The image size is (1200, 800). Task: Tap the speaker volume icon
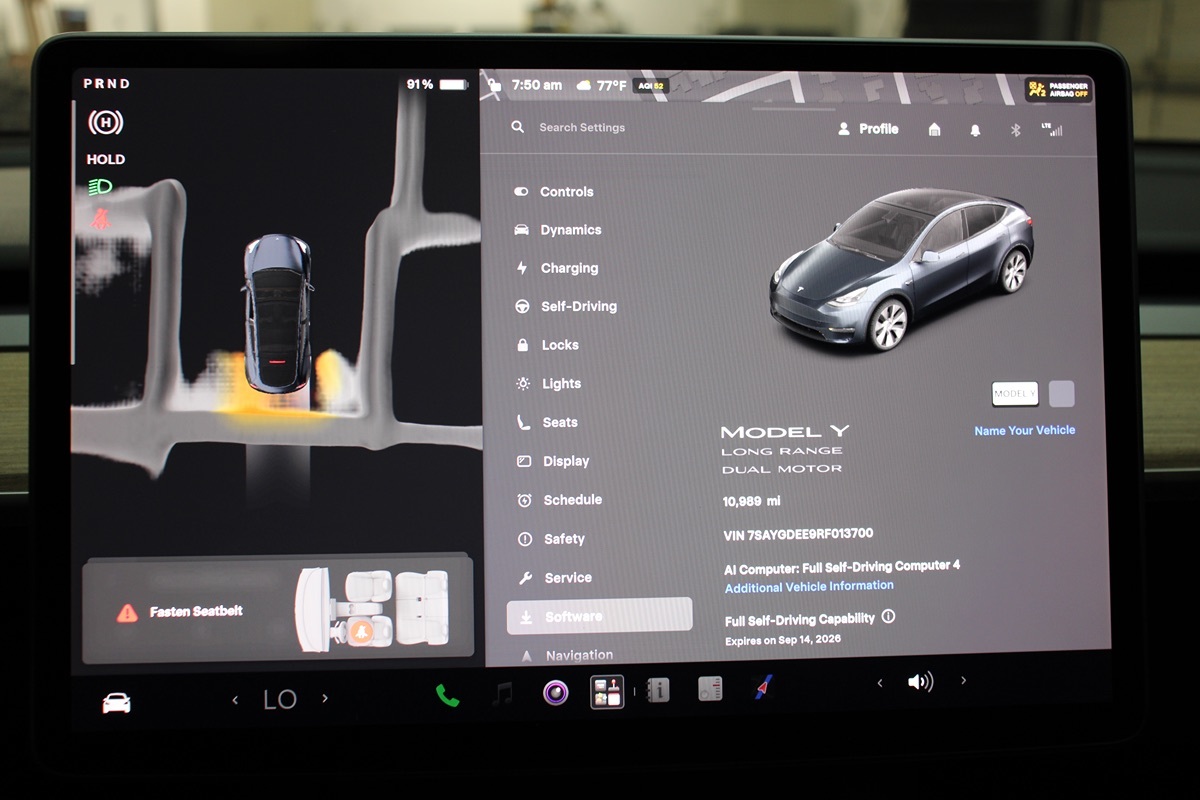920,682
